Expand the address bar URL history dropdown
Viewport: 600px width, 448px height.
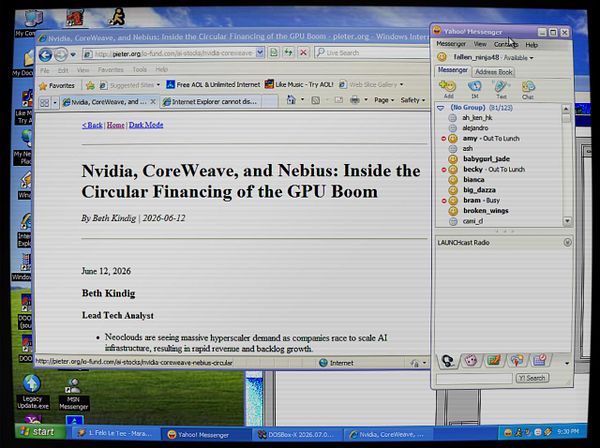[x=260, y=52]
